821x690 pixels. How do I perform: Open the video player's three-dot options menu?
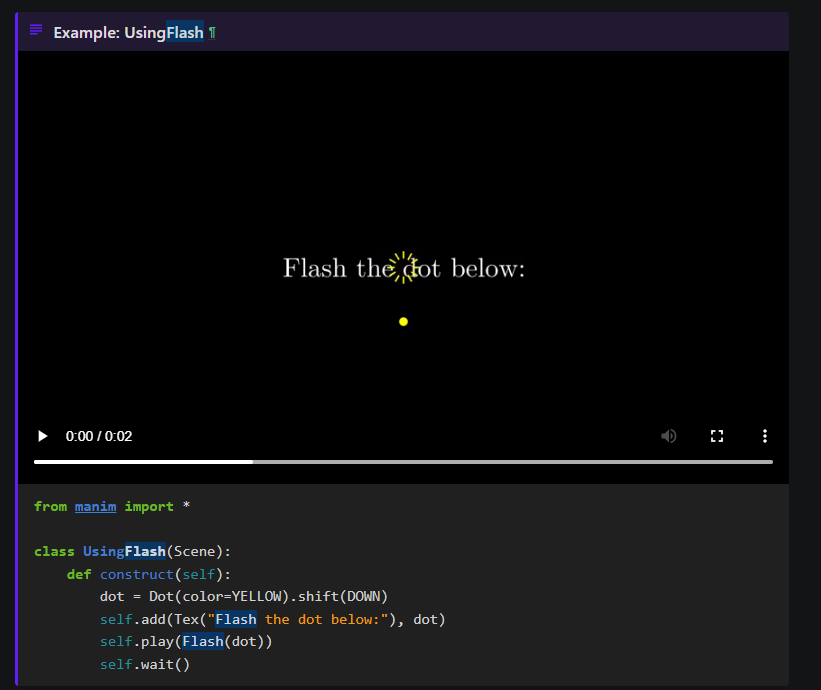click(765, 436)
